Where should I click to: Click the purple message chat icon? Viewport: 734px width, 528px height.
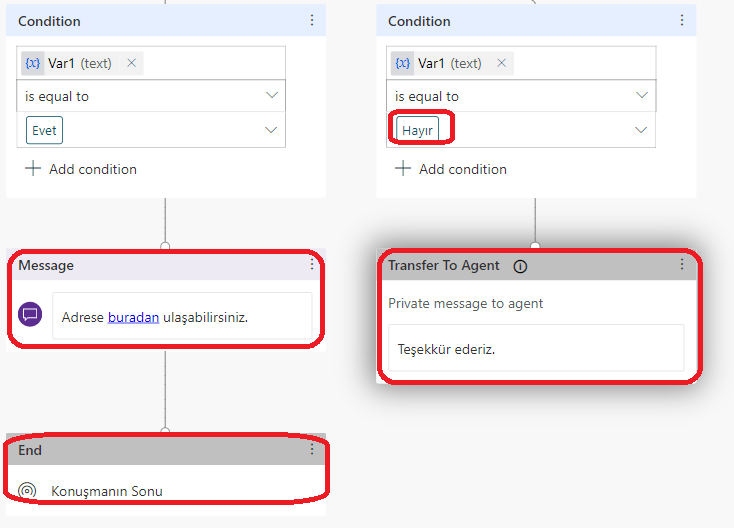pyautogui.click(x=30, y=314)
